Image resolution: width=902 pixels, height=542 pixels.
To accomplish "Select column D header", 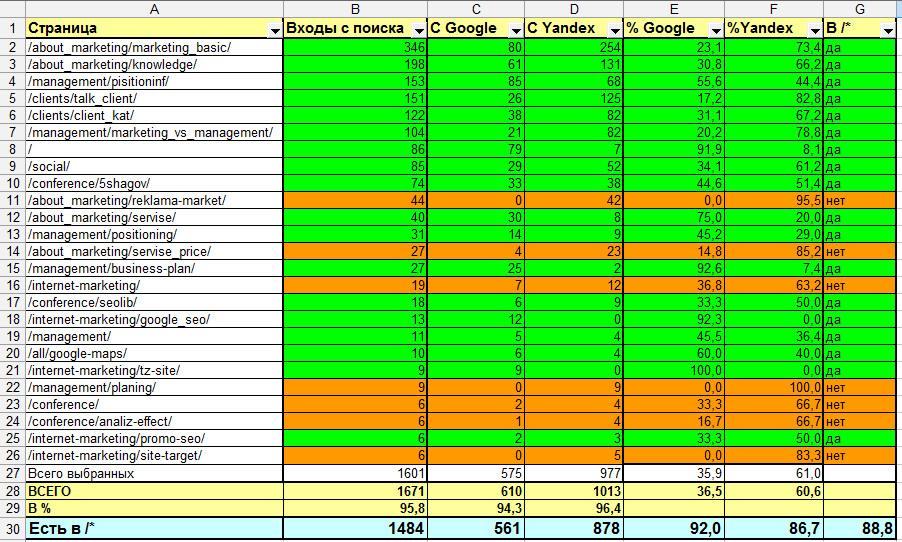I will click(x=574, y=9).
